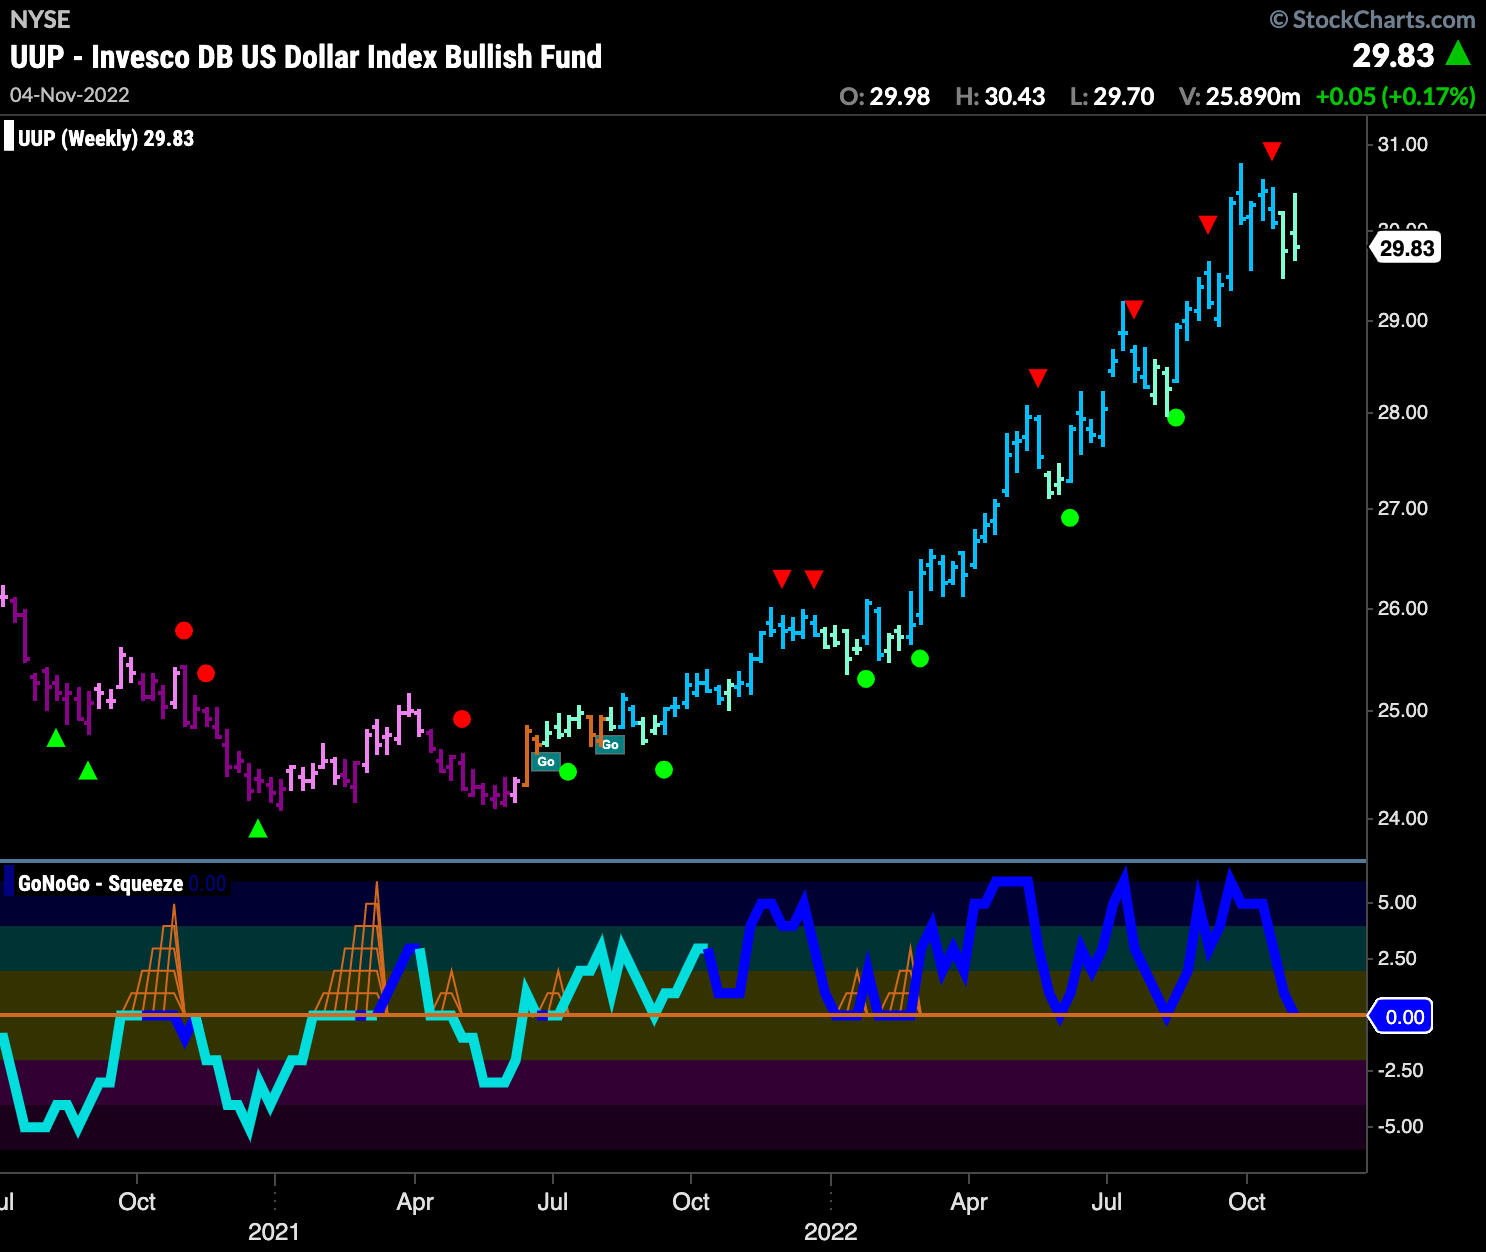Click the green circle next to the first Go label
1486x1252 pixels.
coord(568,772)
